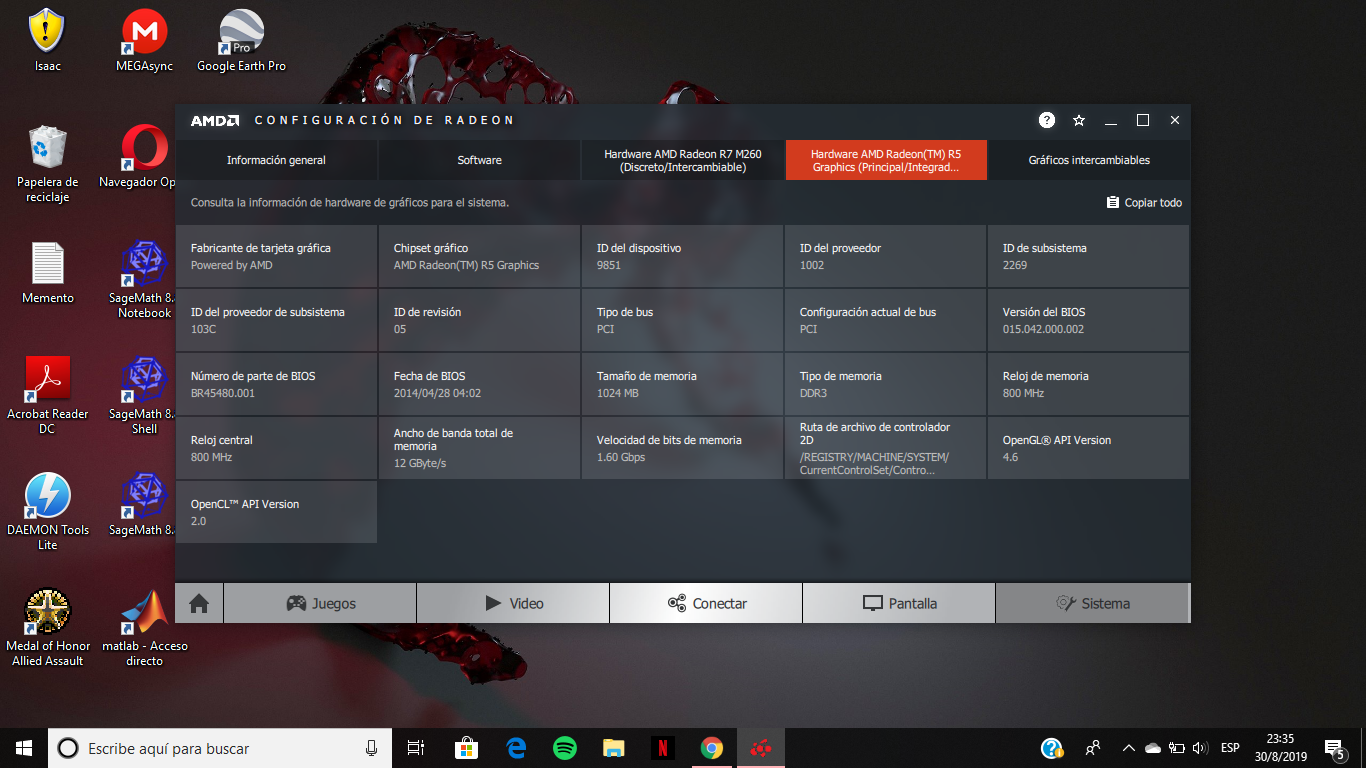Image resolution: width=1366 pixels, height=768 pixels.
Task: Open the Sistema section
Action: [1092, 603]
